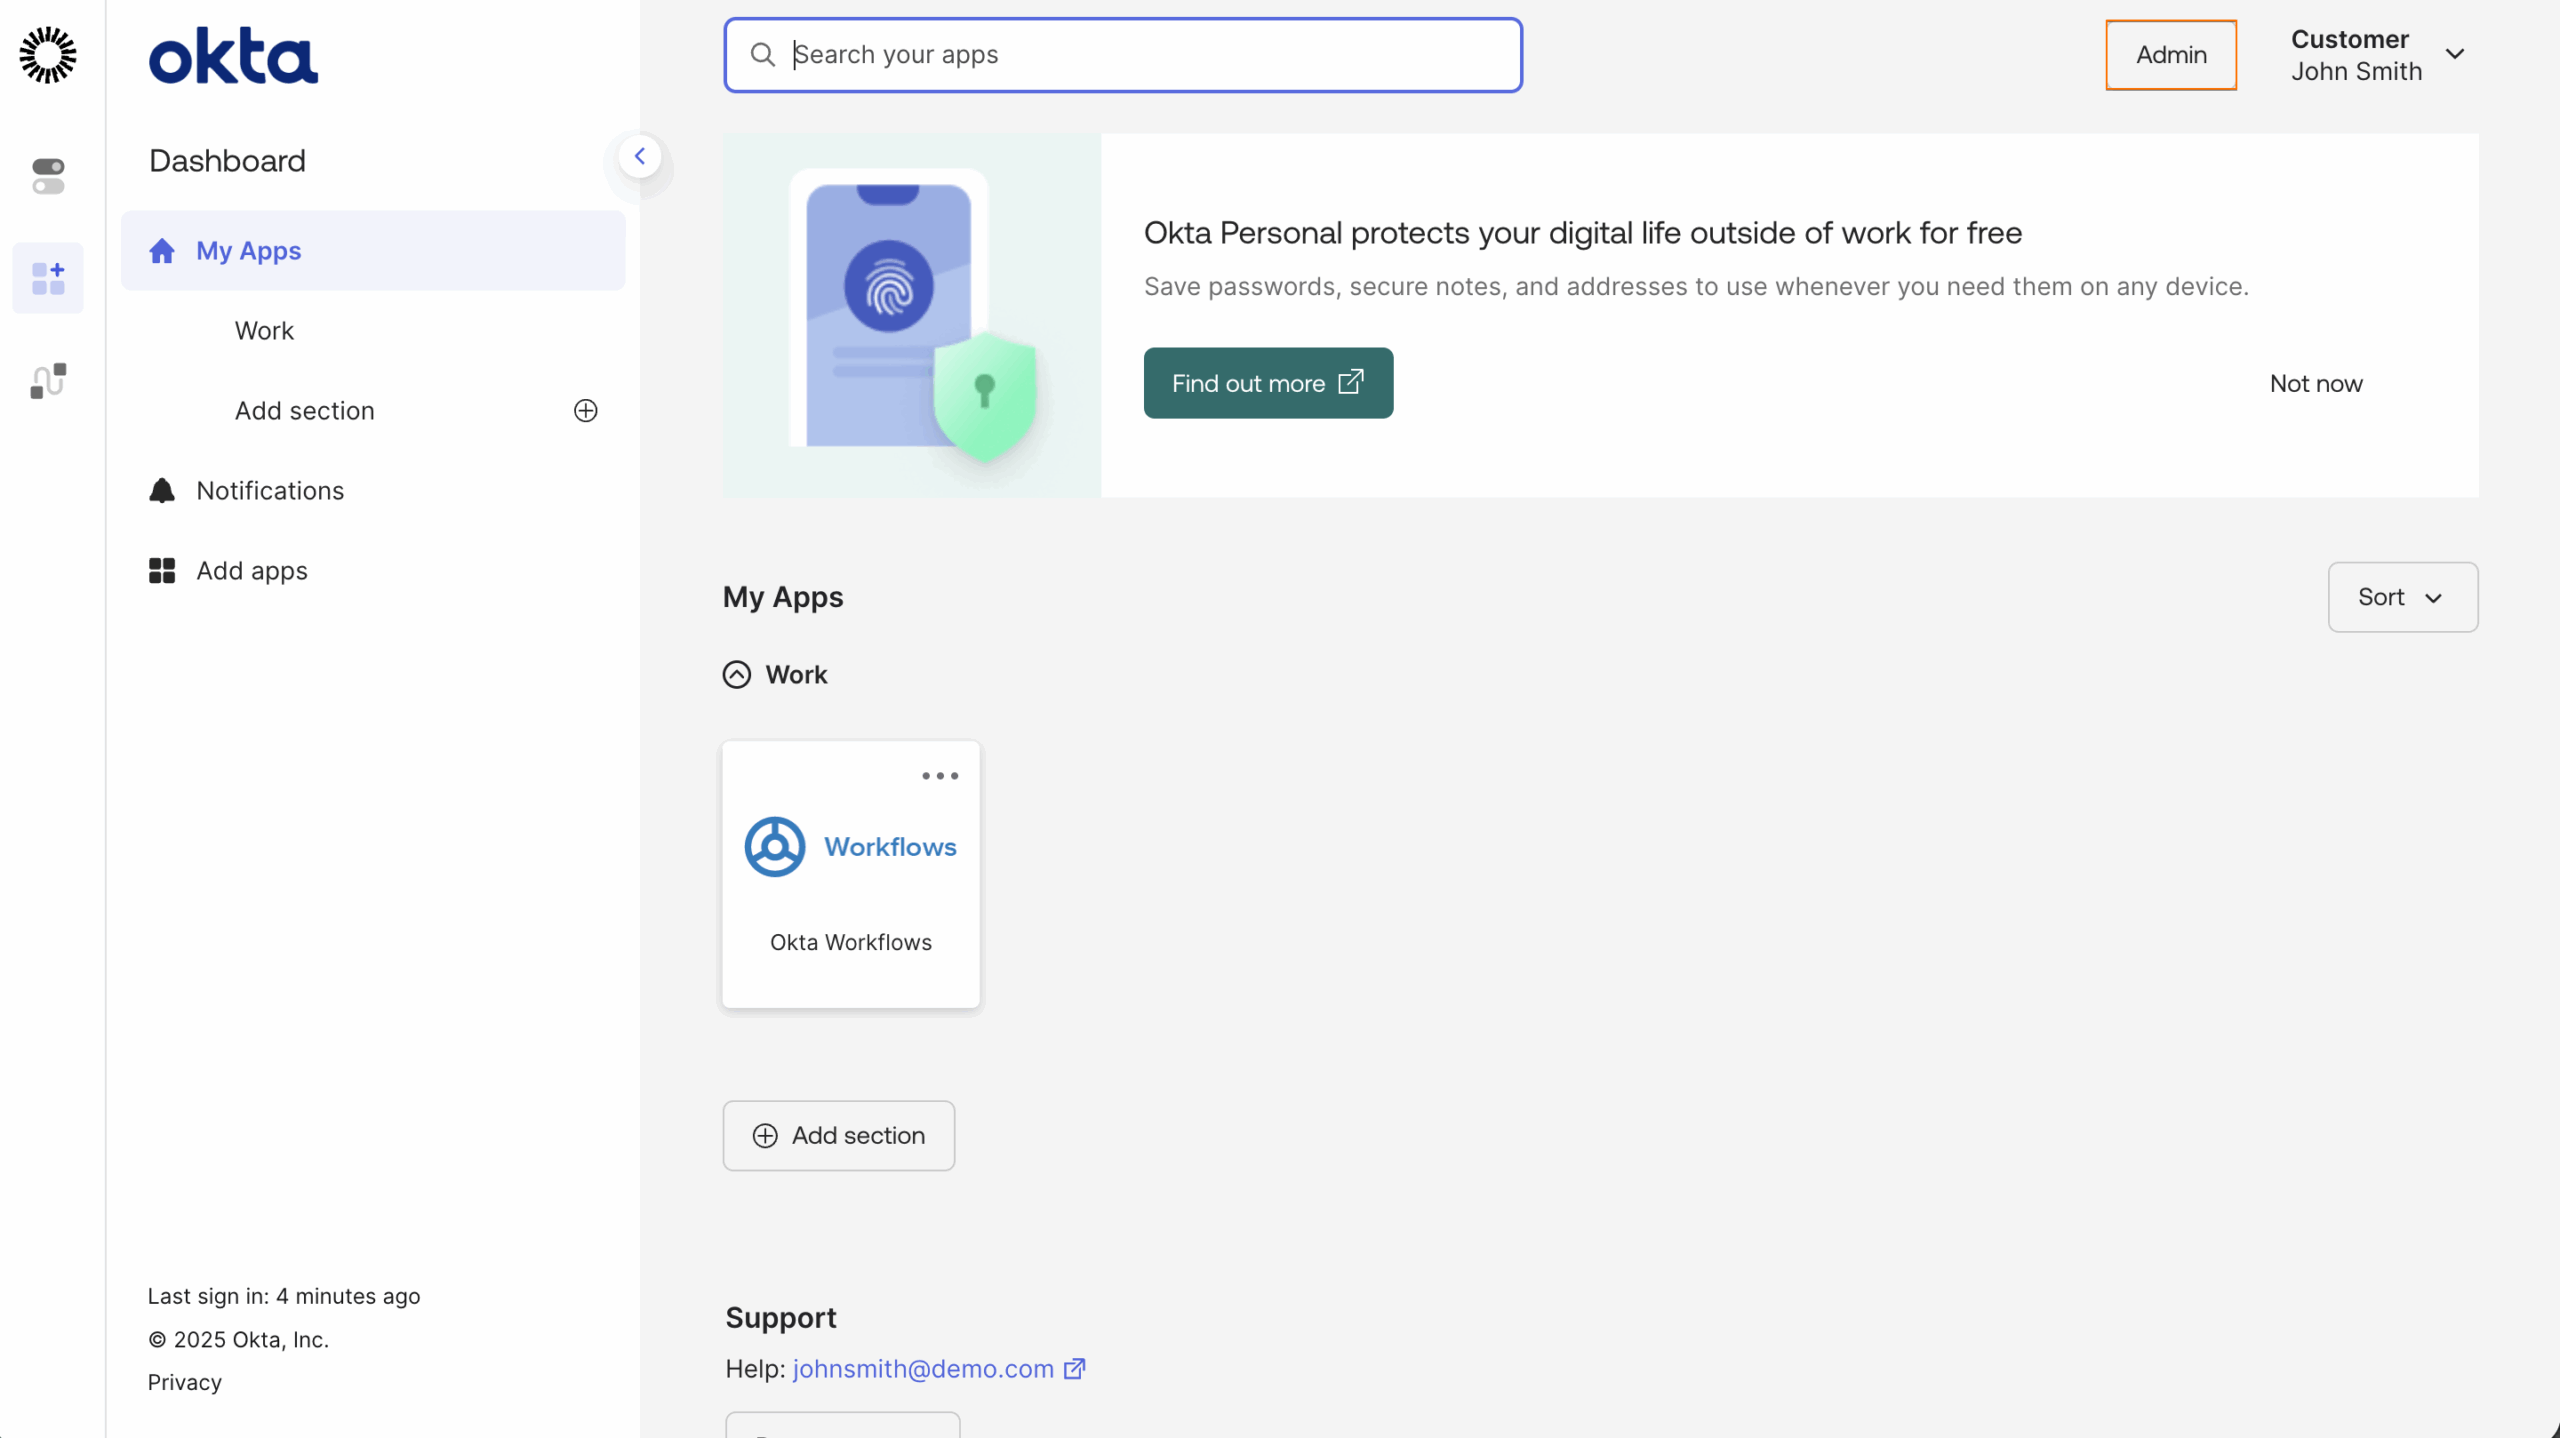
Task: Collapse the sidebar using the left chevron
Action: coord(640,155)
